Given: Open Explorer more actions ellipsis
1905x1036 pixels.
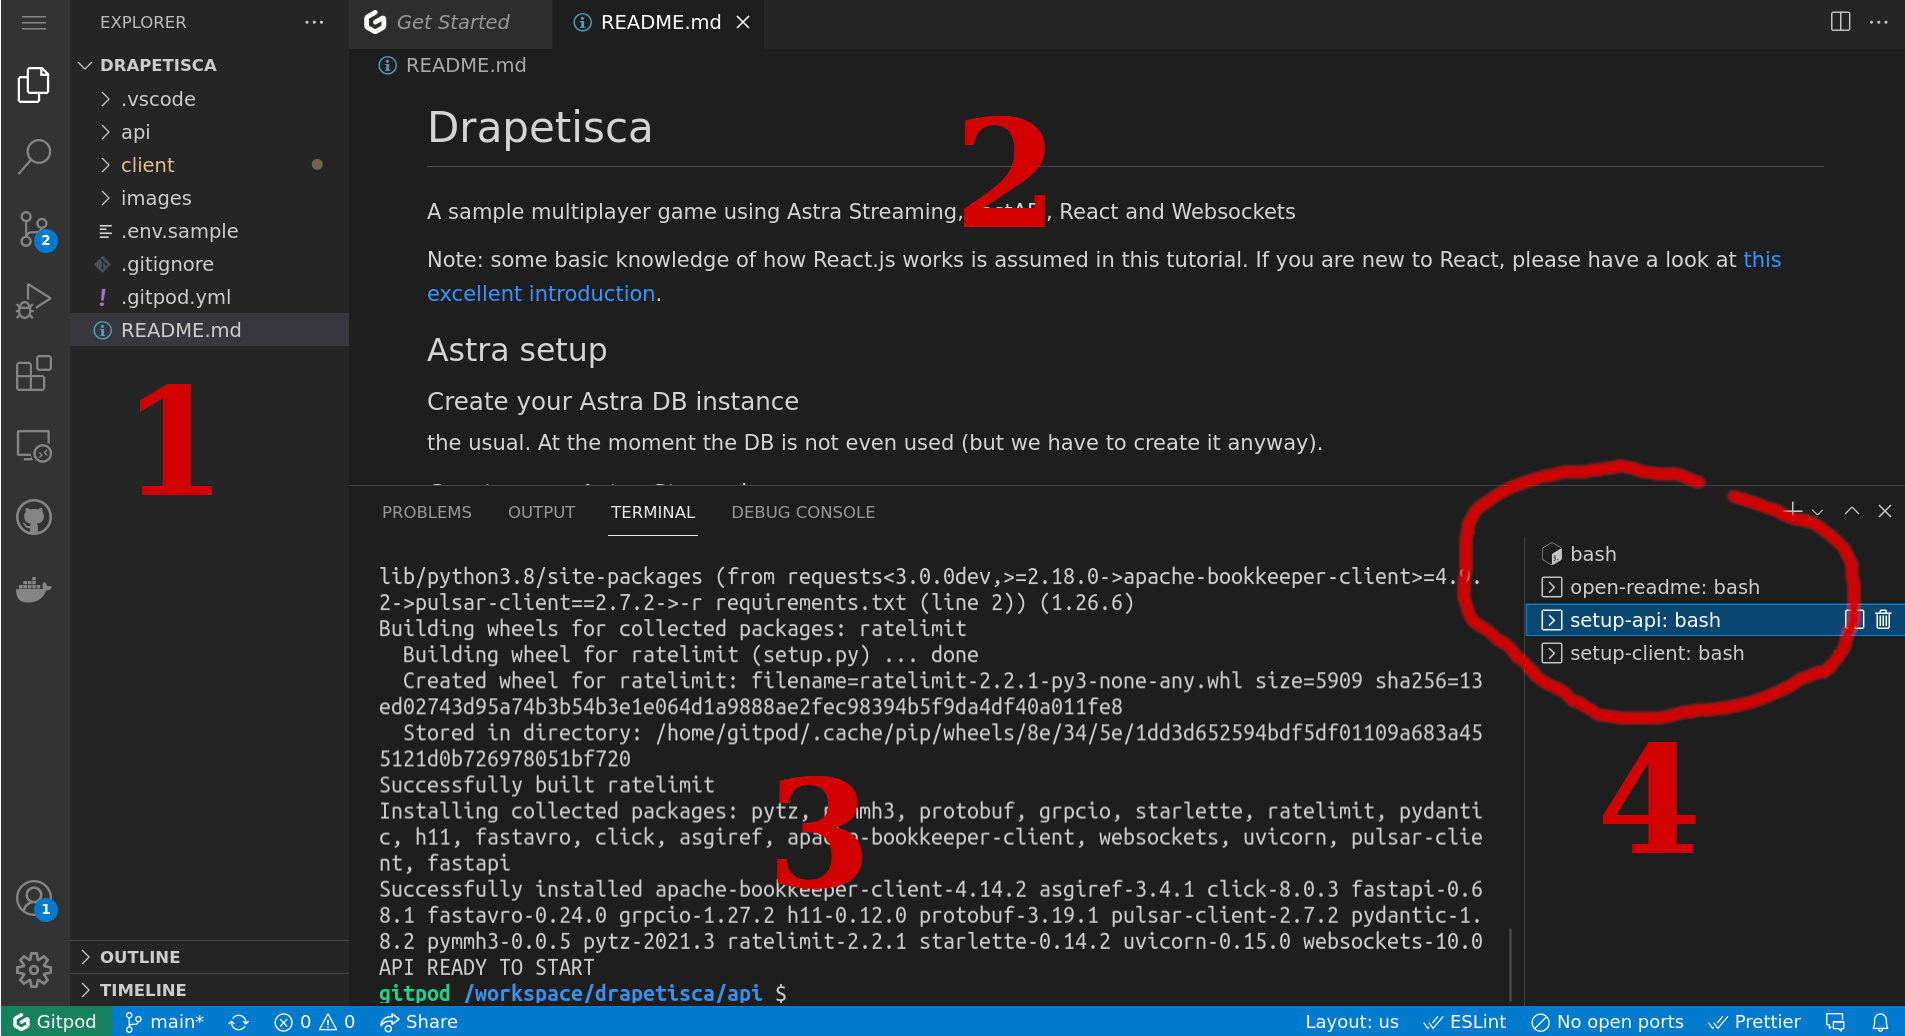Looking at the screenshot, I should tap(314, 22).
